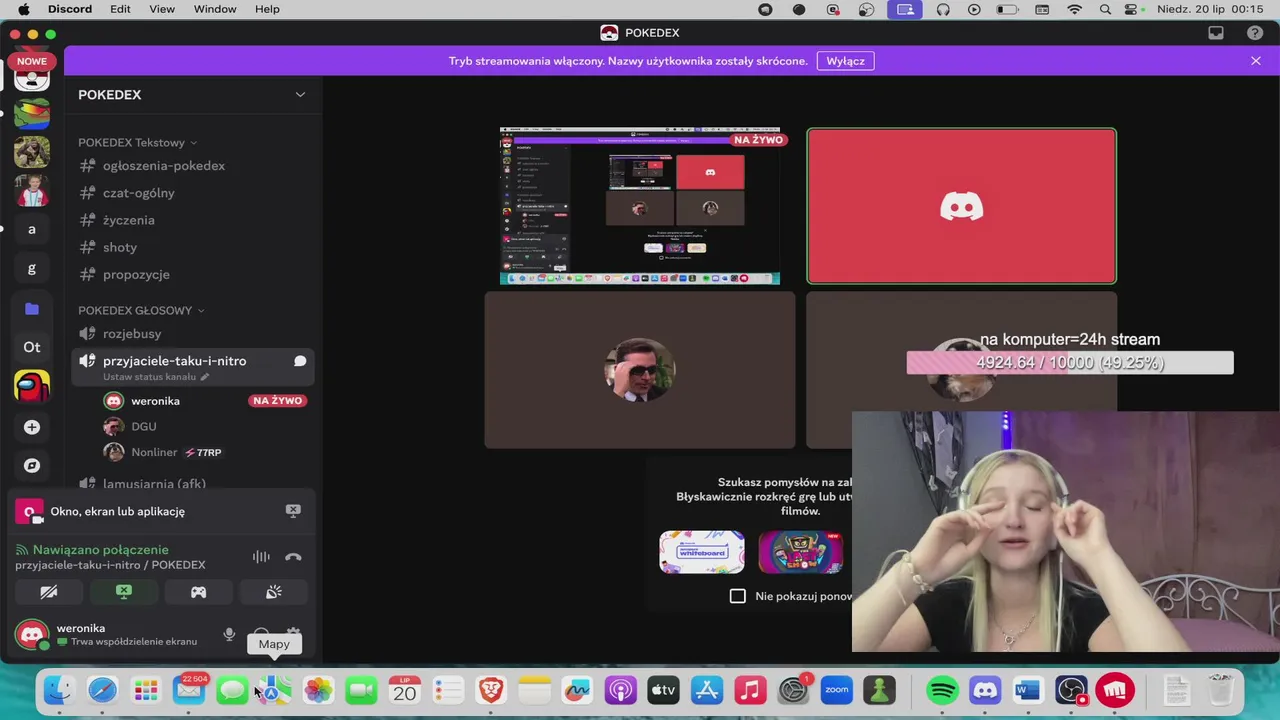This screenshot has height=720, width=1280.
Task: Open the Help menu
Action: tap(267, 9)
